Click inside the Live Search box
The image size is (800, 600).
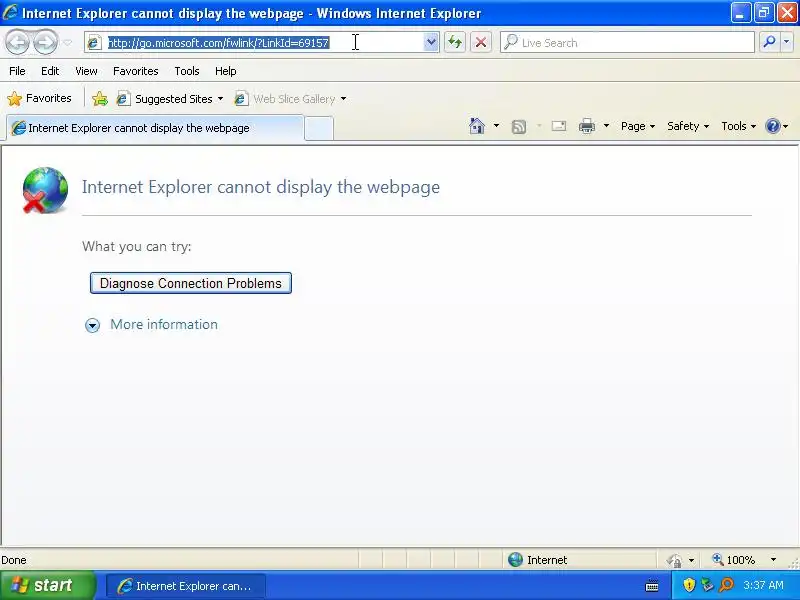627,42
